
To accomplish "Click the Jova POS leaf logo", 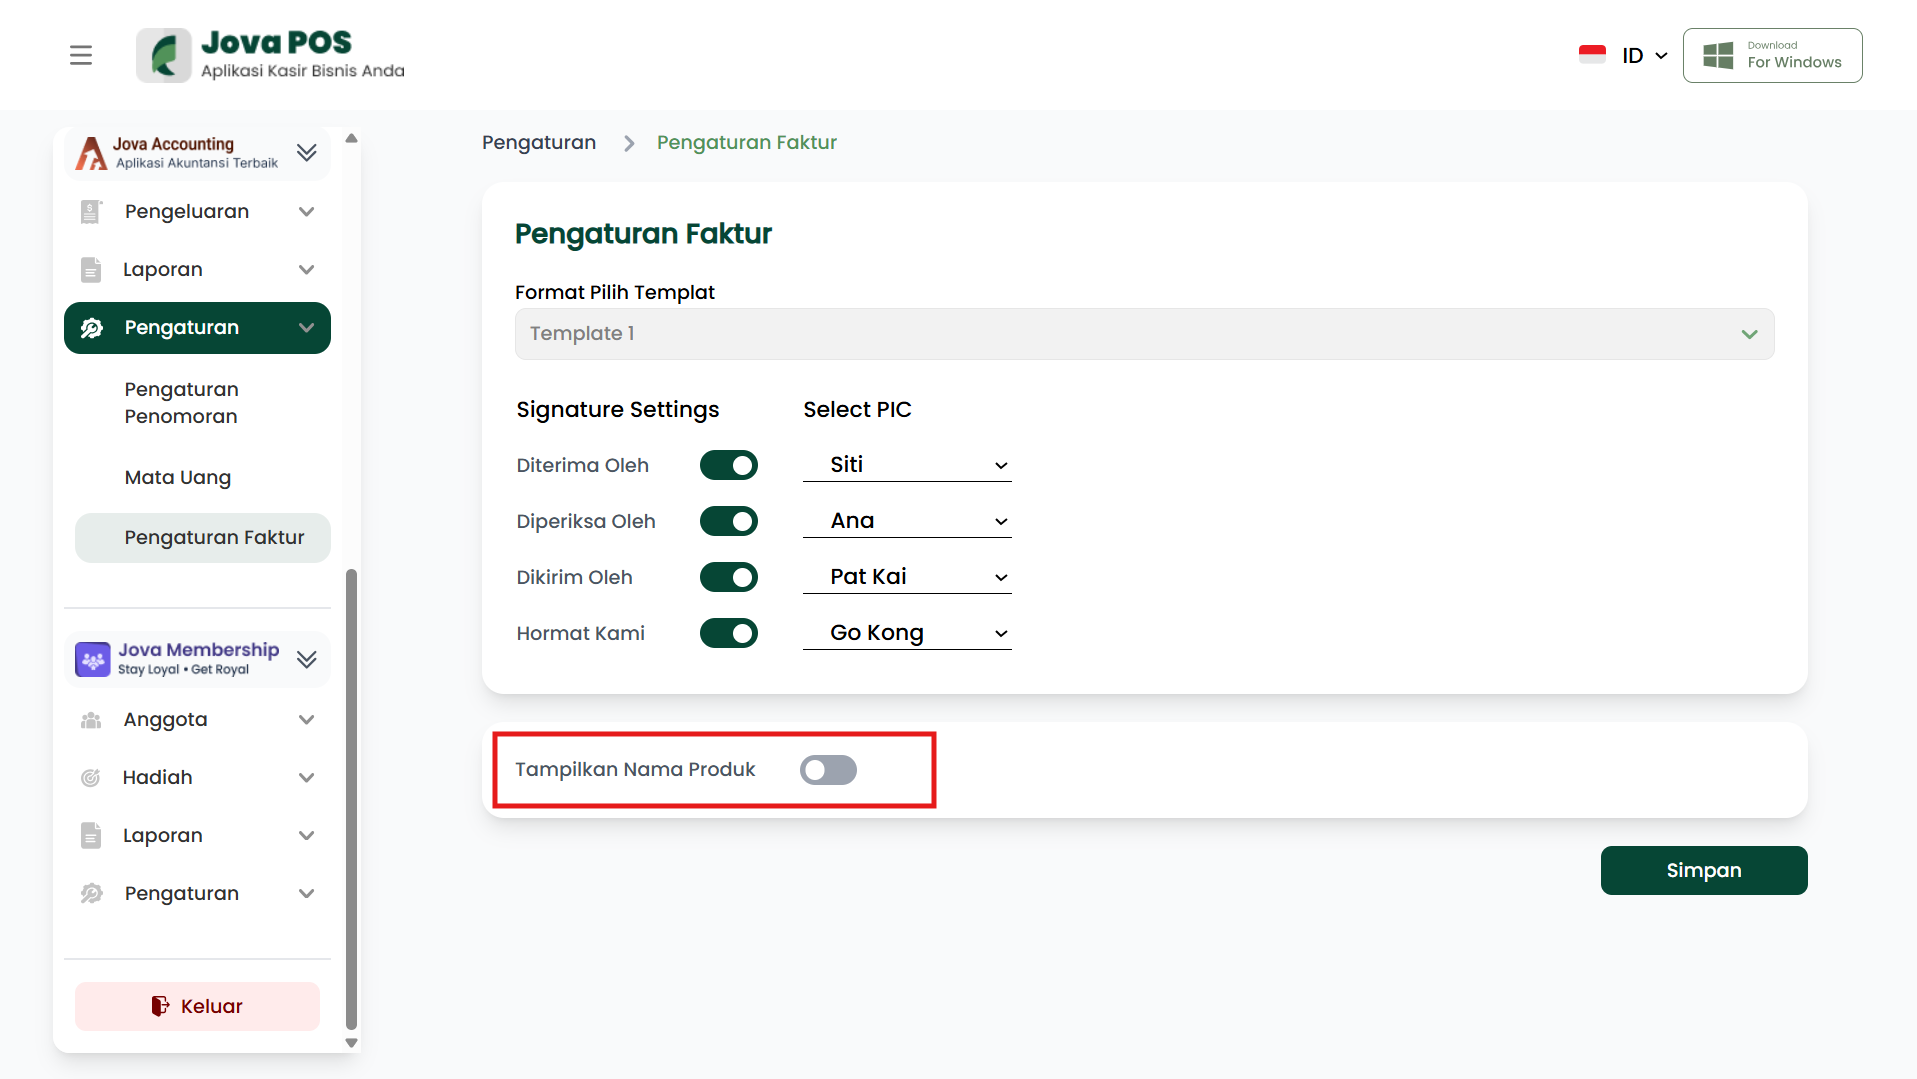I will (x=164, y=55).
